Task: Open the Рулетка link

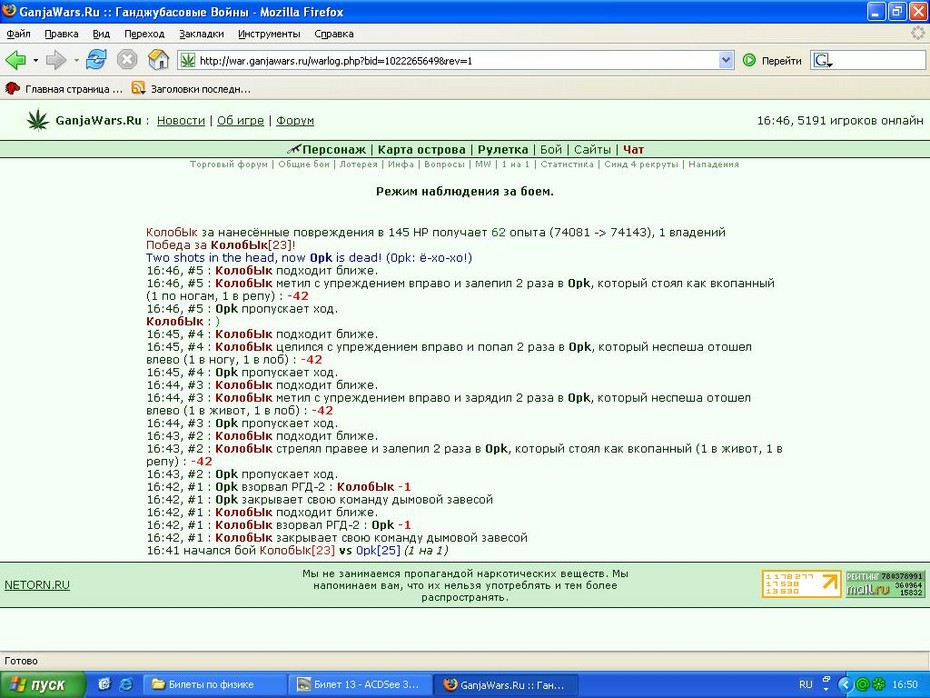Action: (502, 149)
